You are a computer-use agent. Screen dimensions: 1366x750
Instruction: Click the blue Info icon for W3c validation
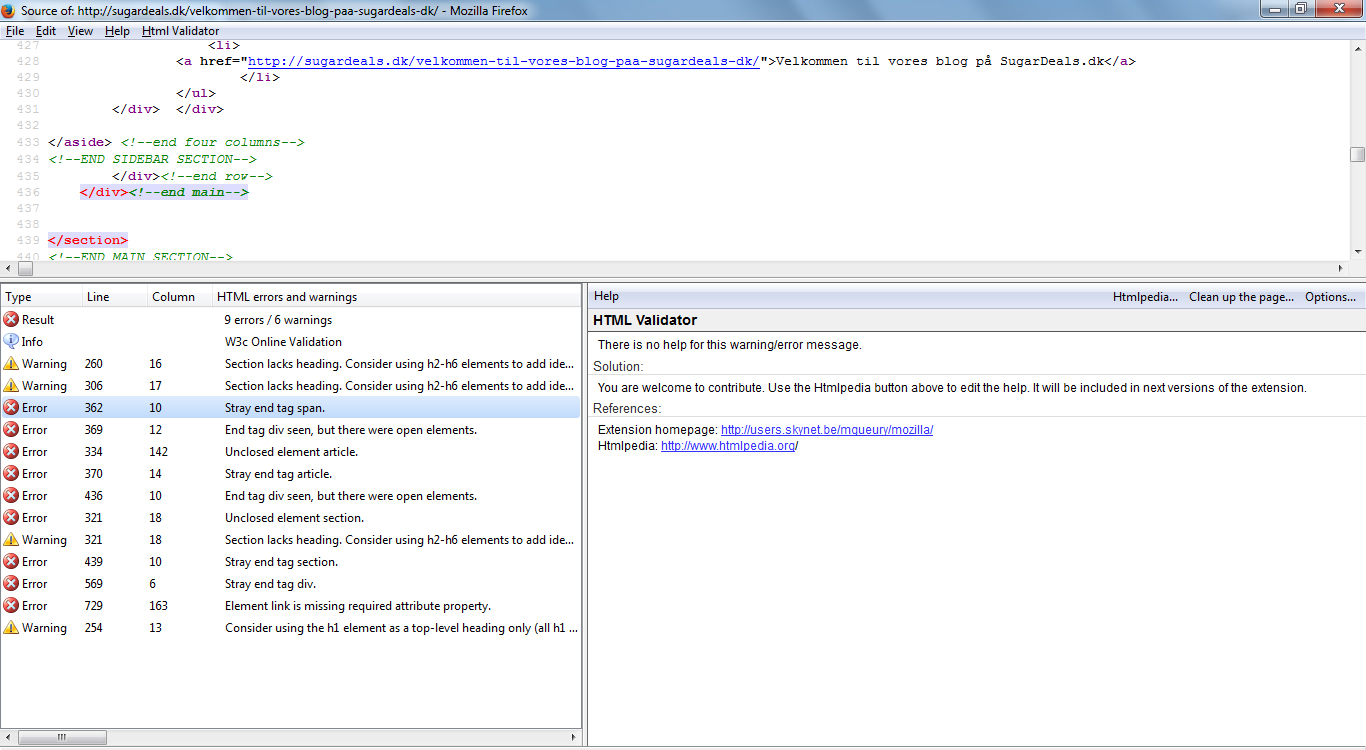click(11, 342)
